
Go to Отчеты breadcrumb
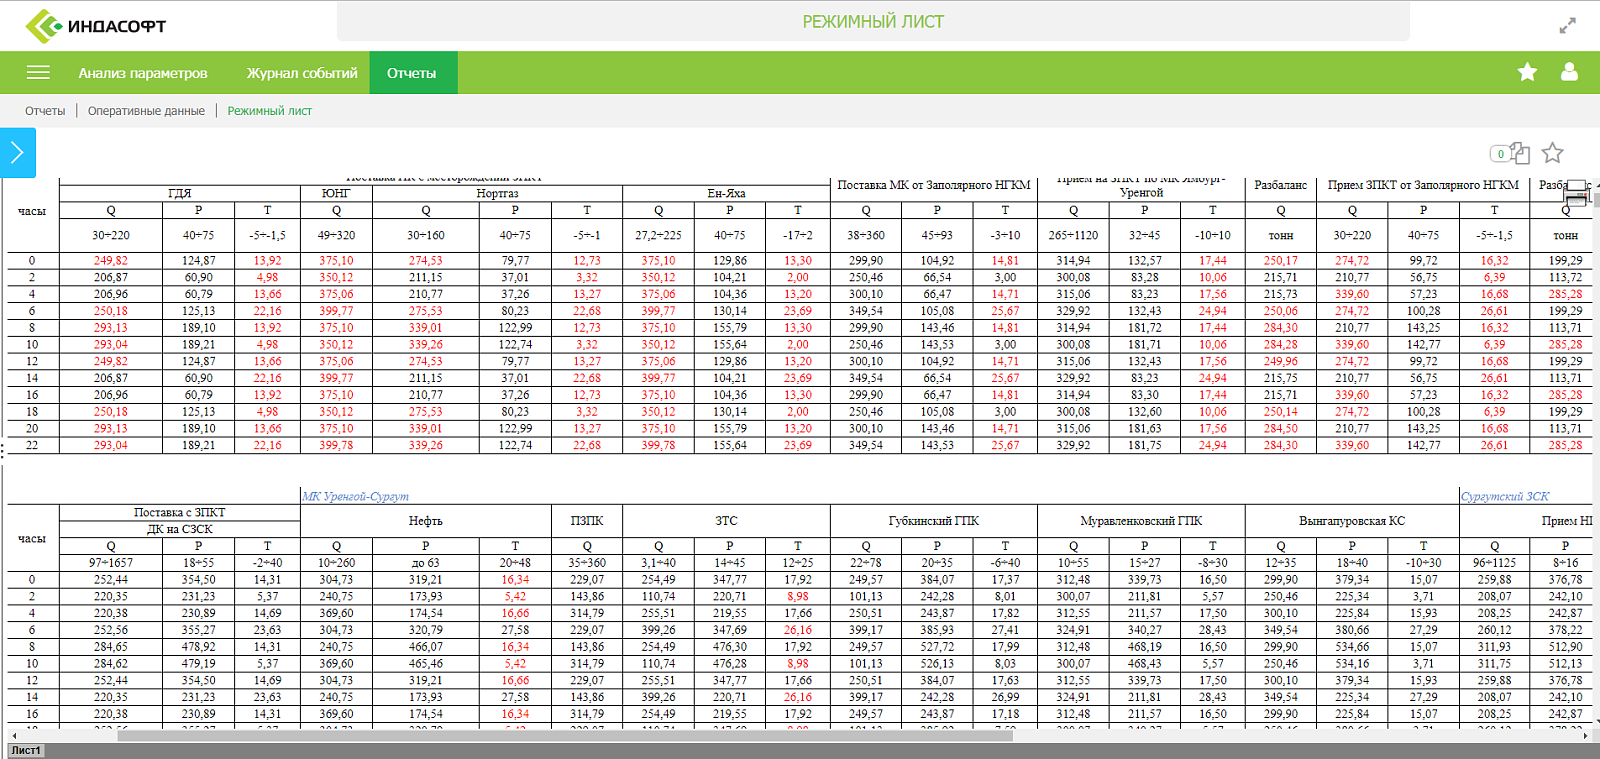pyautogui.click(x=45, y=111)
